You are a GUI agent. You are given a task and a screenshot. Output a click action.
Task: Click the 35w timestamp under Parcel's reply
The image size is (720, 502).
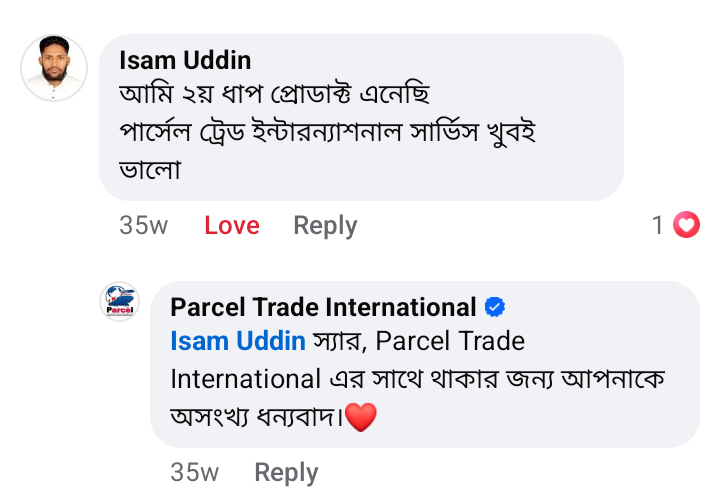pos(194,472)
